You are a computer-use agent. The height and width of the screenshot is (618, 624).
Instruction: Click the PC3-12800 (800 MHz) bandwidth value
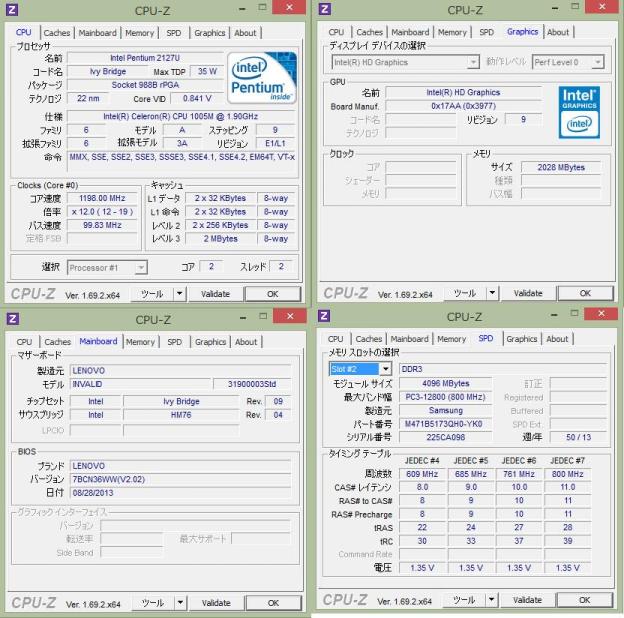(445, 397)
